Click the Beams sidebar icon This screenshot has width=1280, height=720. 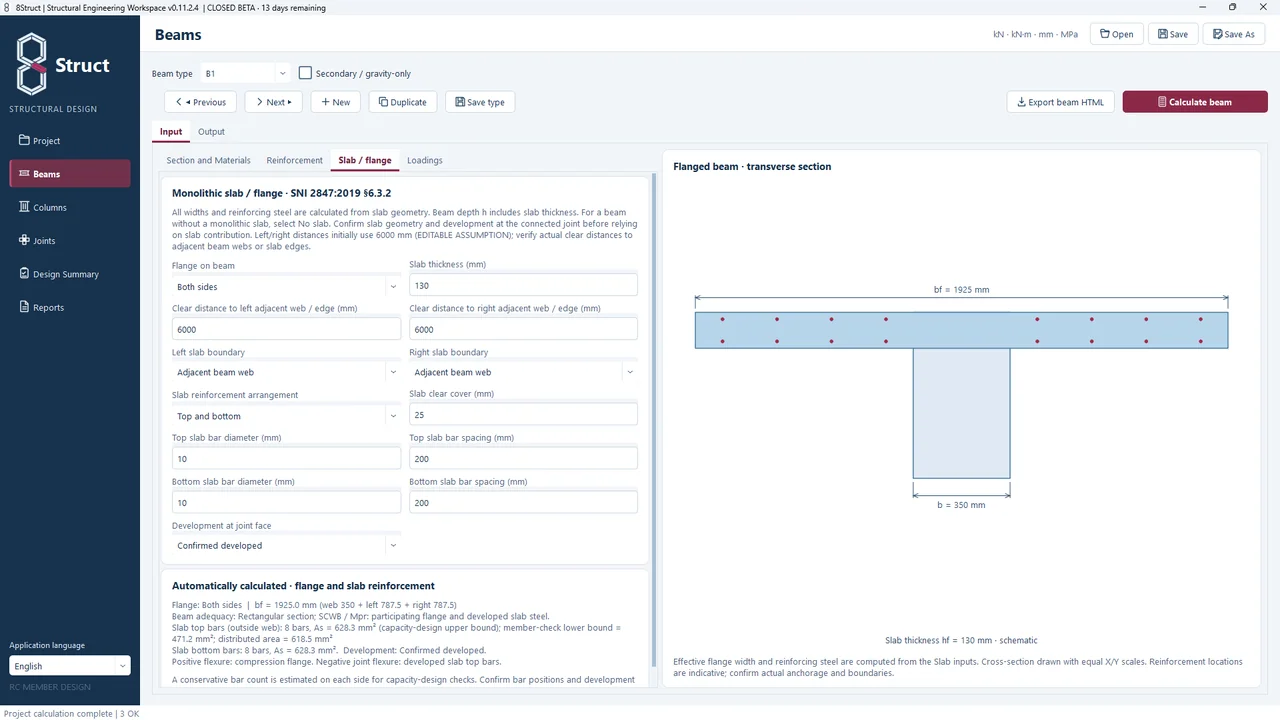pos(24,174)
